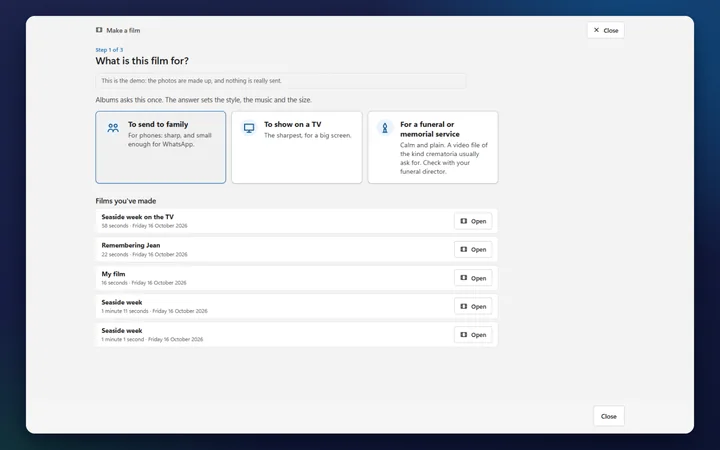Click the 22 seconds · Friday 16 October 2026 text

[144, 254]
